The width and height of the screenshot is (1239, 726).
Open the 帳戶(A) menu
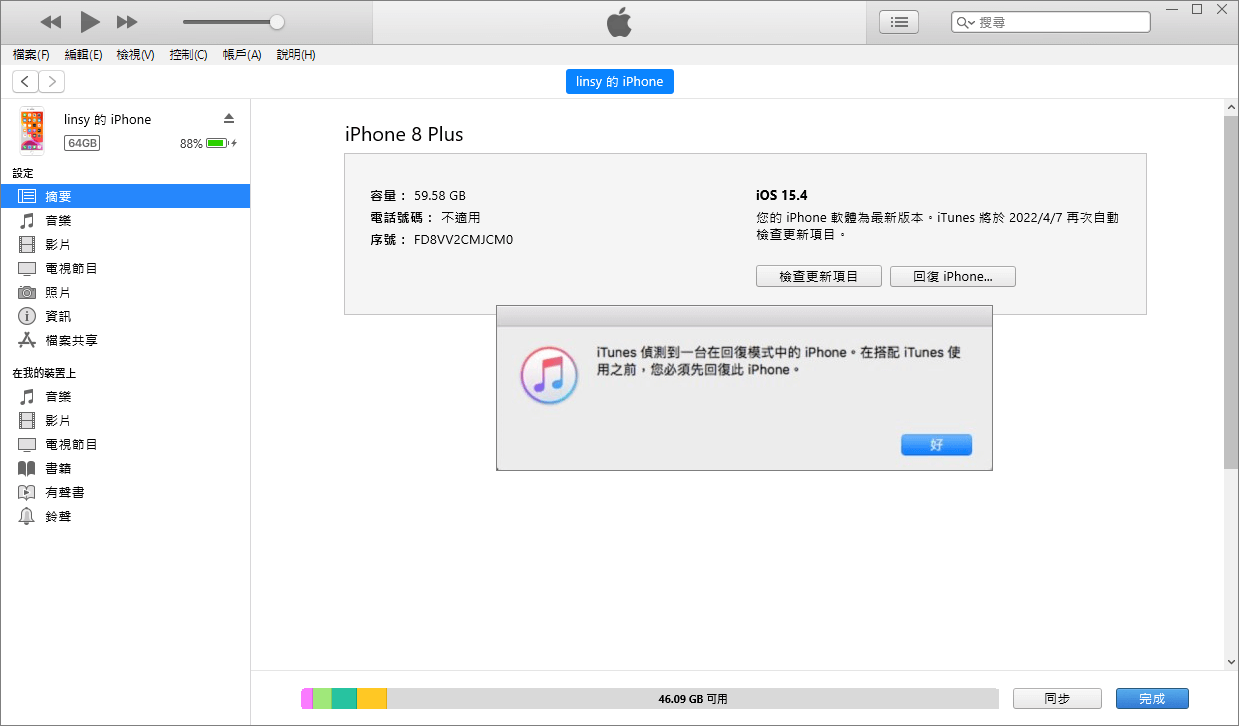point(241,55)
